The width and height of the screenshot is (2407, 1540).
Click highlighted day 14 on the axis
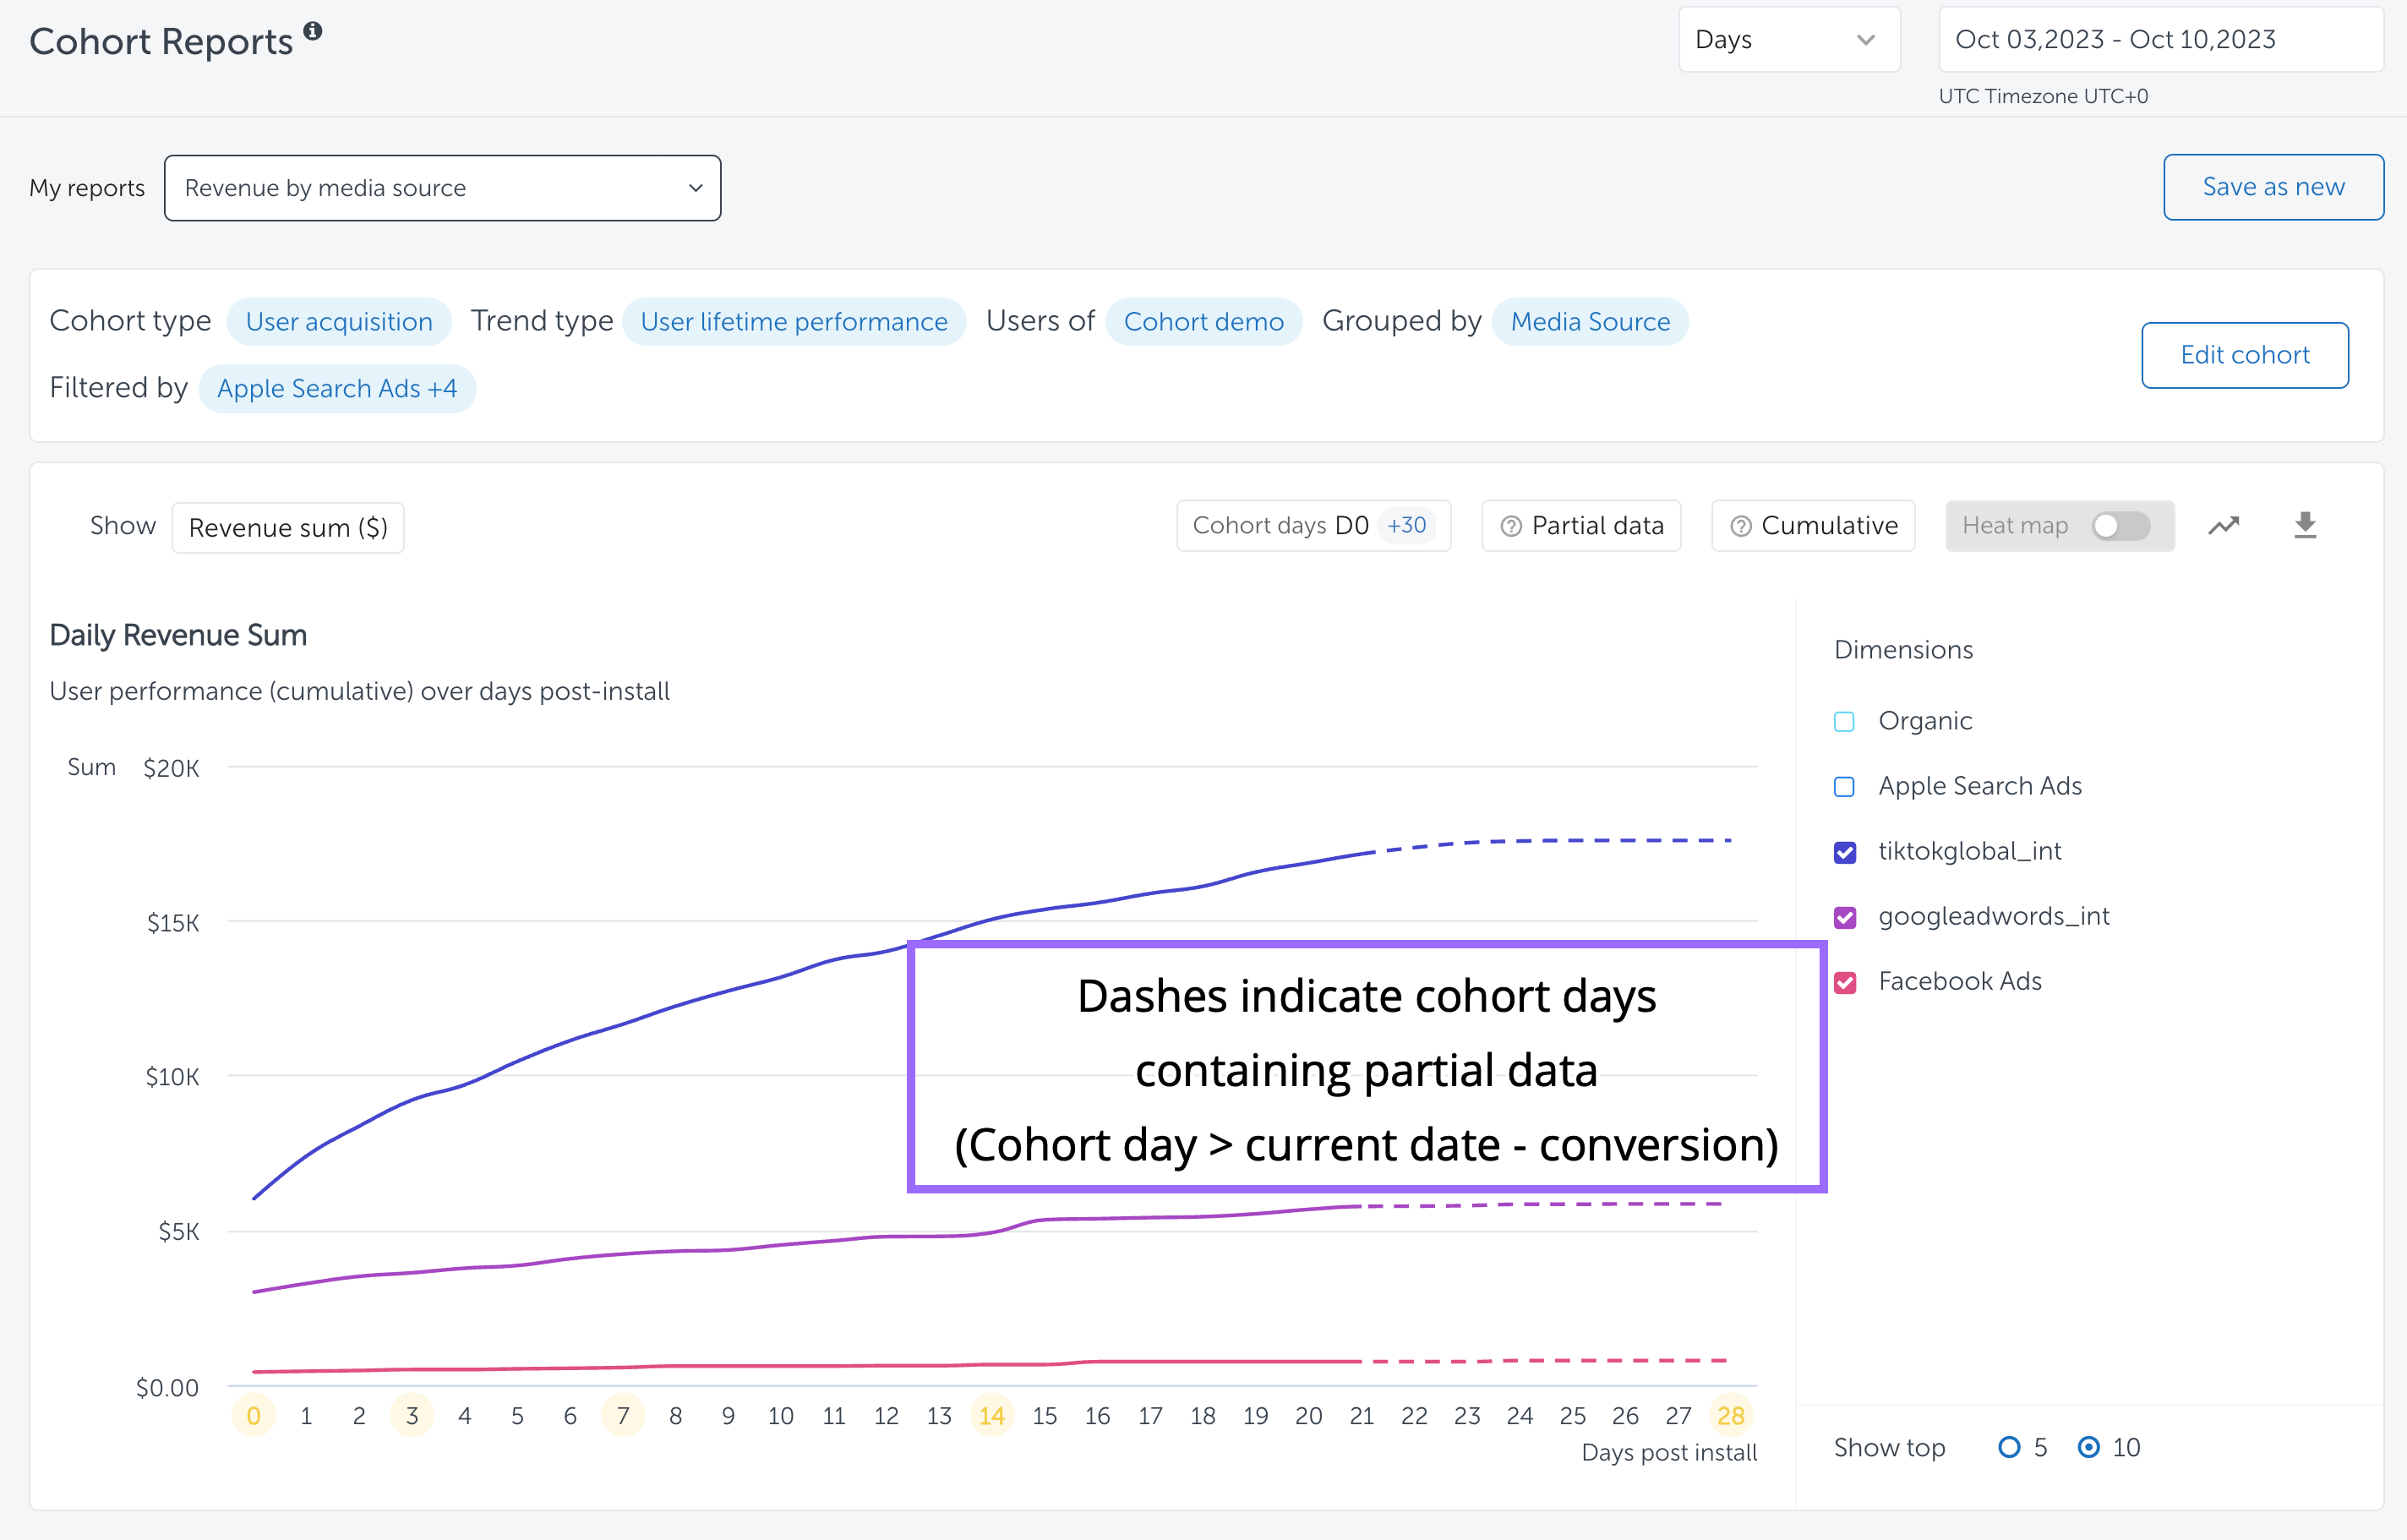[x=991, y=1416]
